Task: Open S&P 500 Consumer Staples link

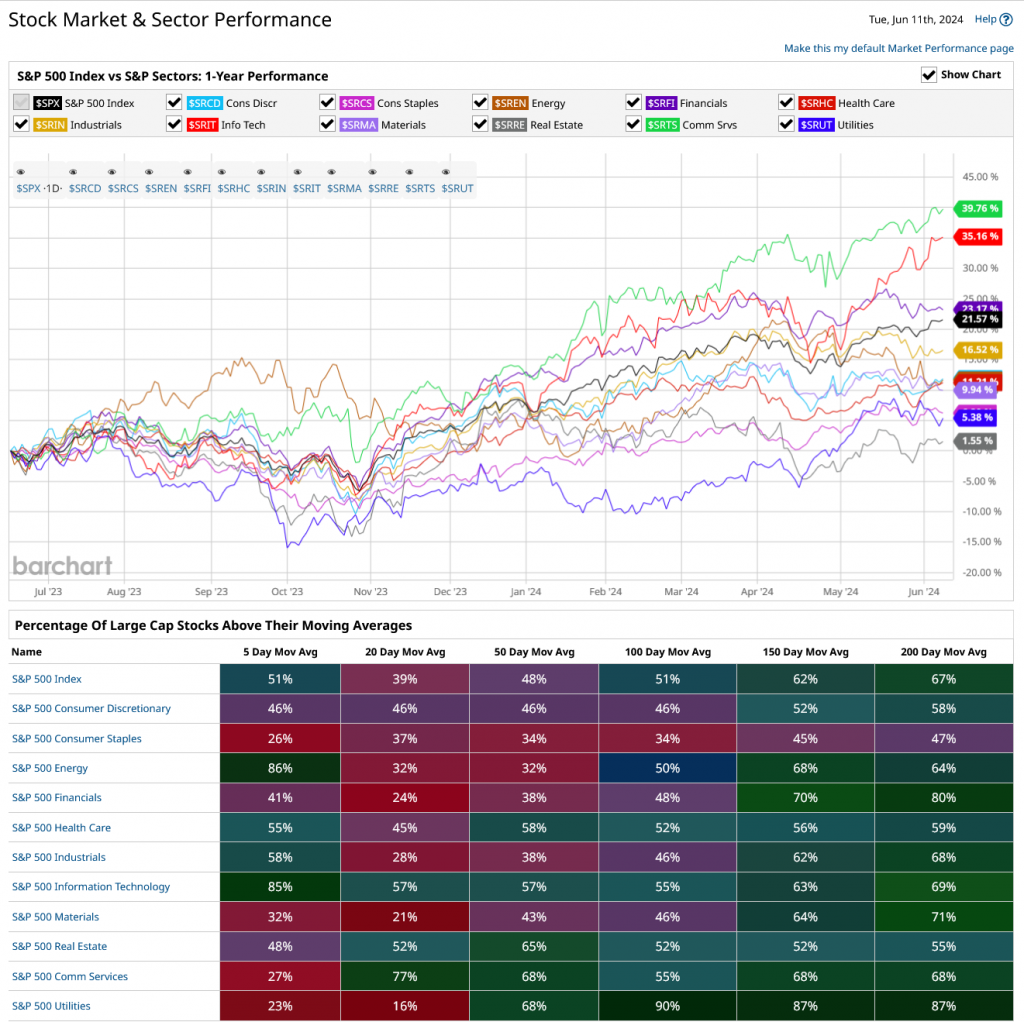Action: click(76, 739)
